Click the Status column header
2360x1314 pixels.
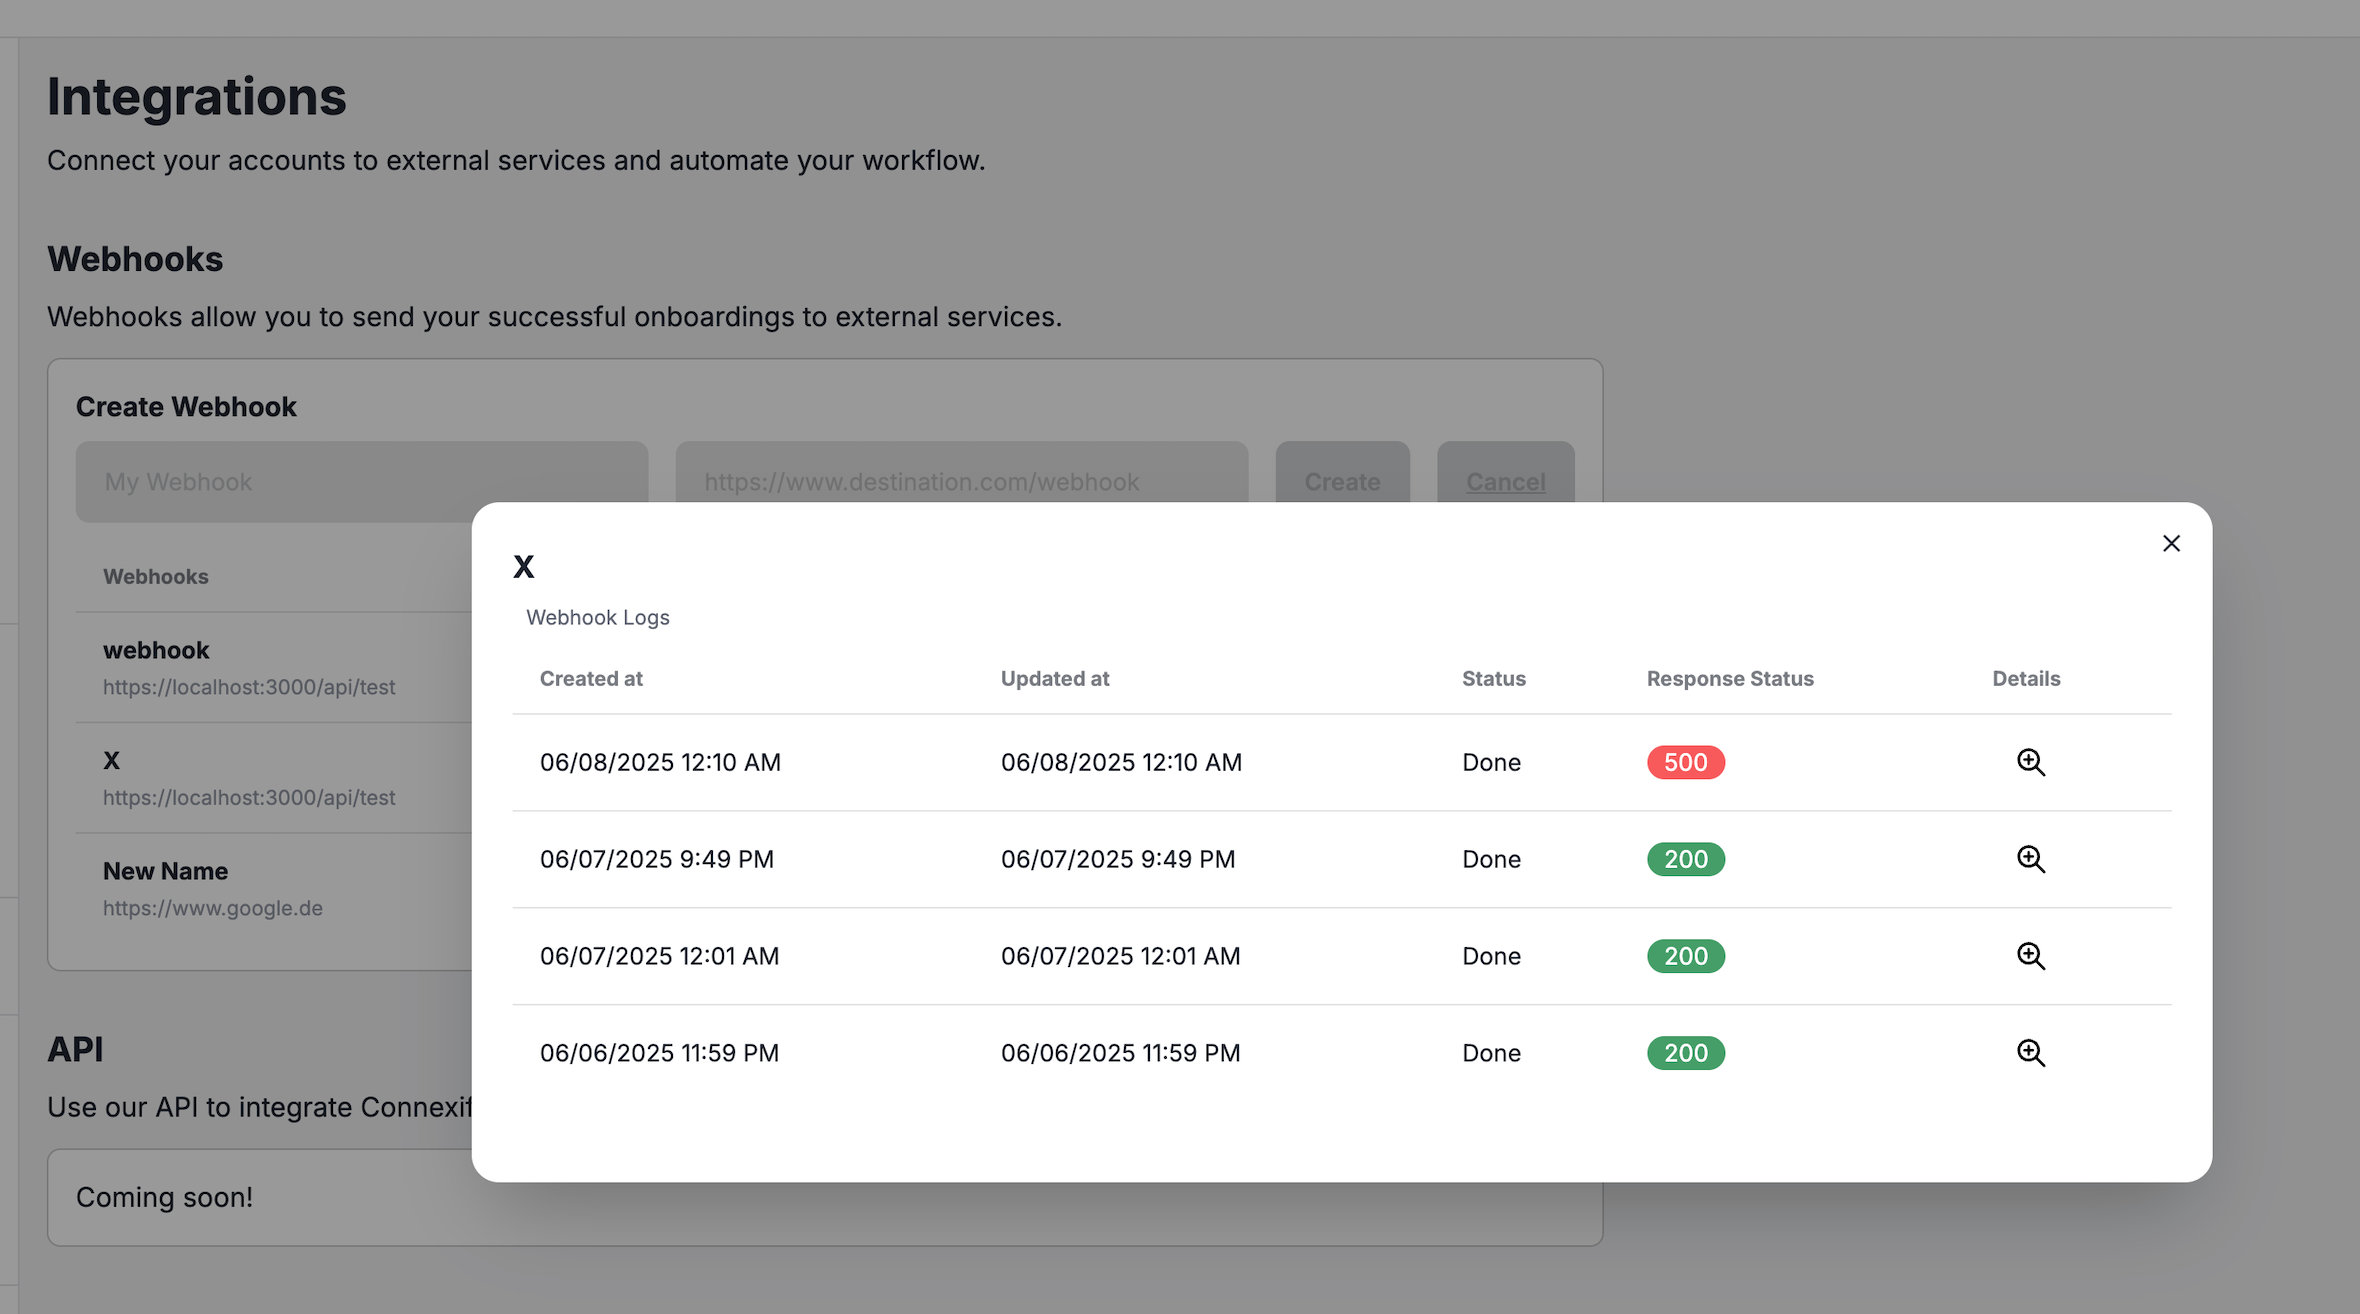coord(1493,678)
